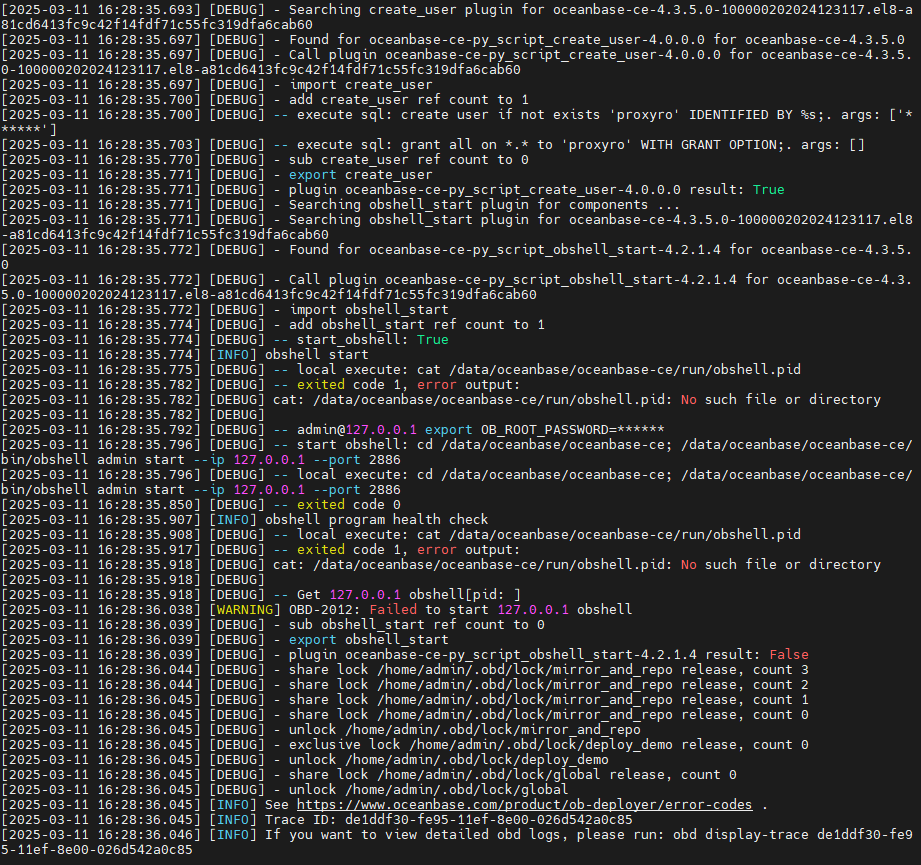Click the 'admin@127.0.0.1' host text
This screenshot has width=921, height=865.
(357, 430)
